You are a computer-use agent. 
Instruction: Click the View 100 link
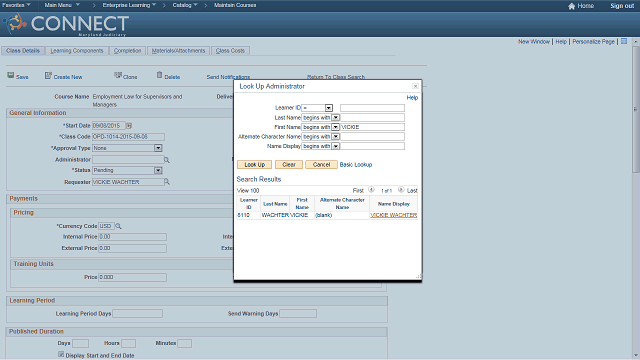248,191
